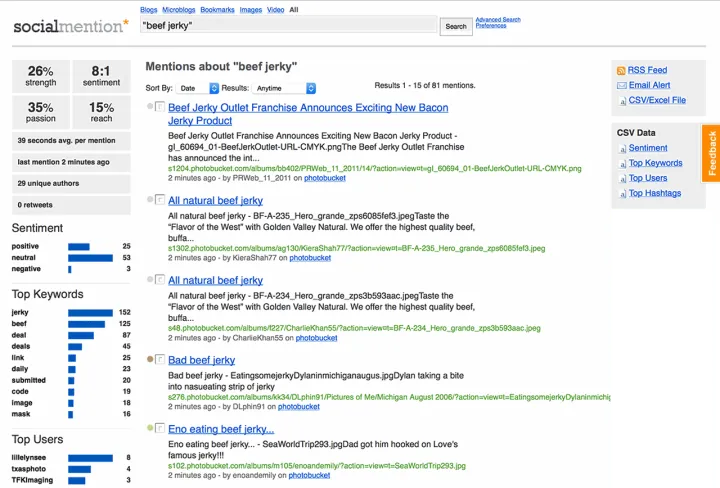Click the Email Alert envelope icon
The image size is (720, 488).
coord(621,85)
